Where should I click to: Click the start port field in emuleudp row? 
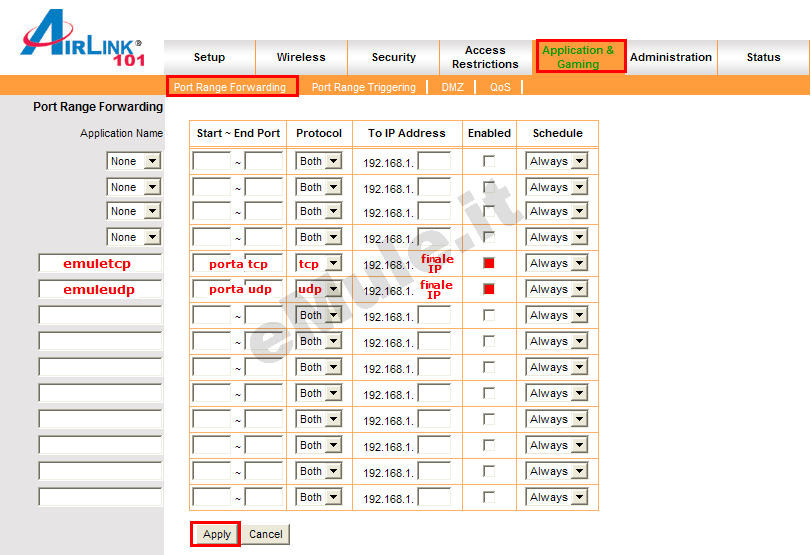tap(211, 289)
